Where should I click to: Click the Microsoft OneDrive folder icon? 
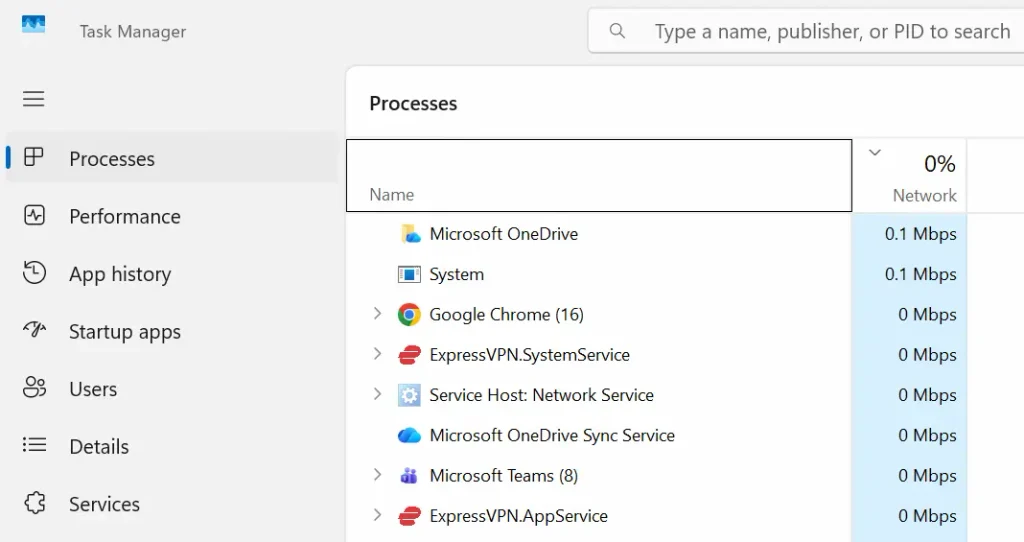(x=410, y=234)
